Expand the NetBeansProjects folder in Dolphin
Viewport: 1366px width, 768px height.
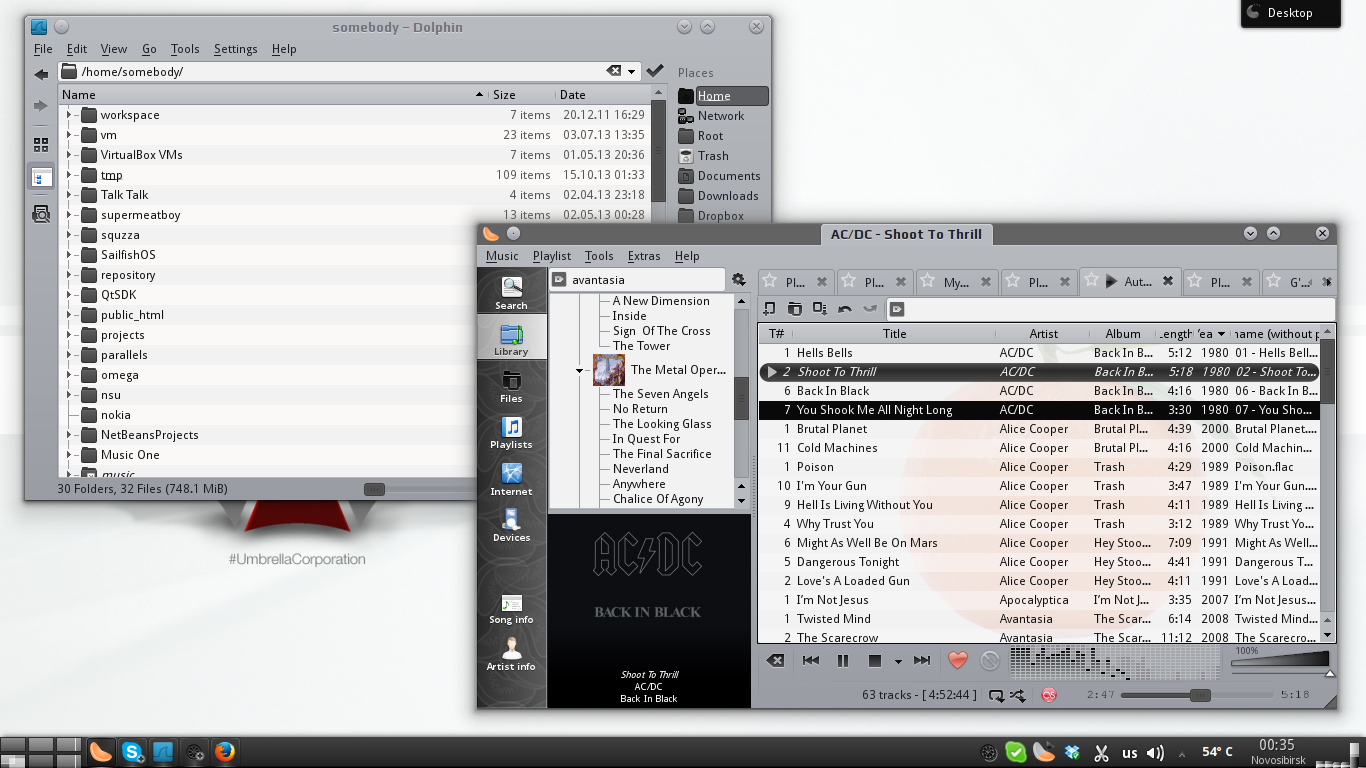click(69, 435)
